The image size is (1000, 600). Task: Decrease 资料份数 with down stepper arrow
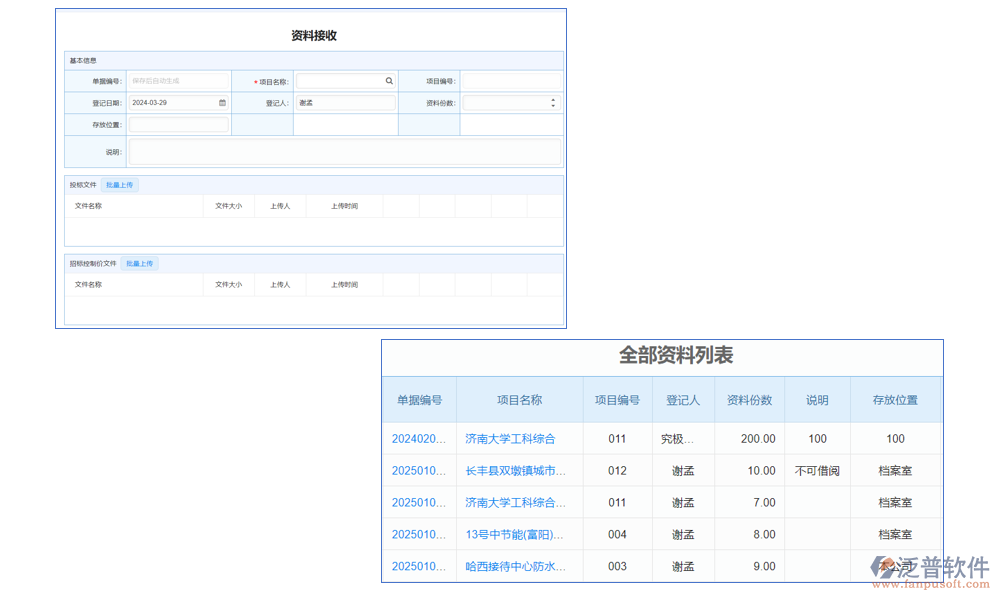point(554,105)
